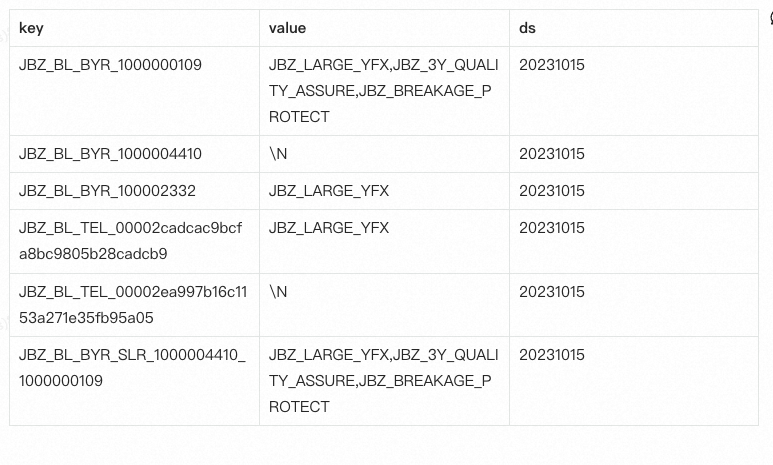
Task: Select the value cell in JBZ_BL_BYR_SLR row
Action: point(383,381)
